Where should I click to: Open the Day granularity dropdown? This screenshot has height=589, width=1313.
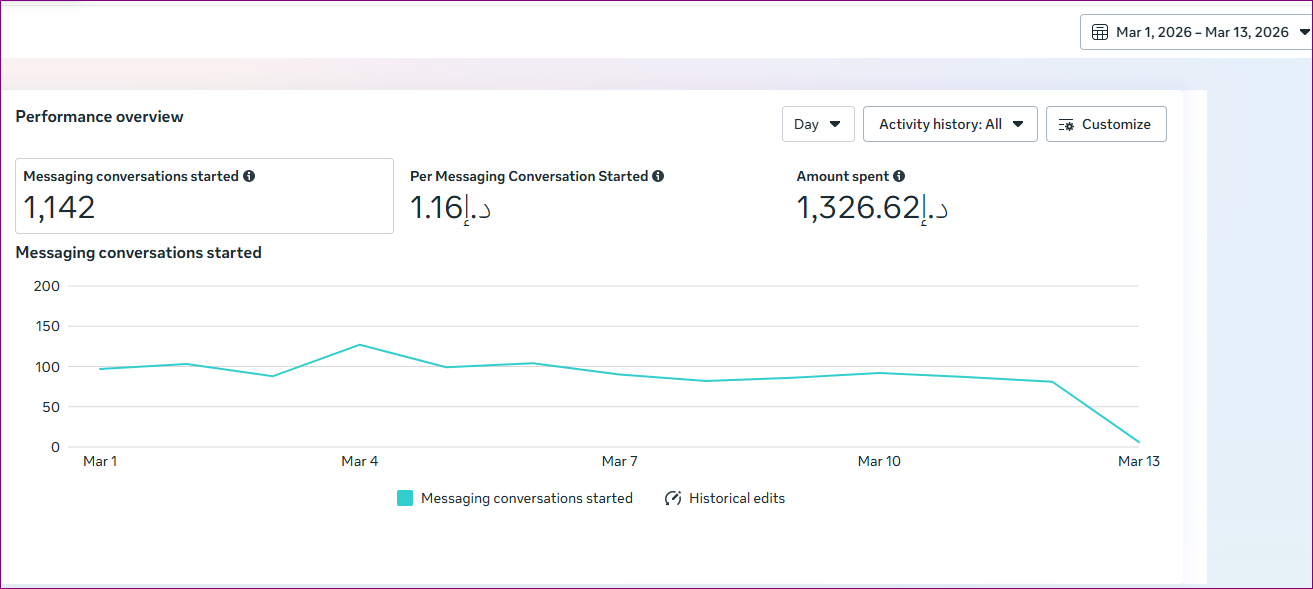click(817, 124)
